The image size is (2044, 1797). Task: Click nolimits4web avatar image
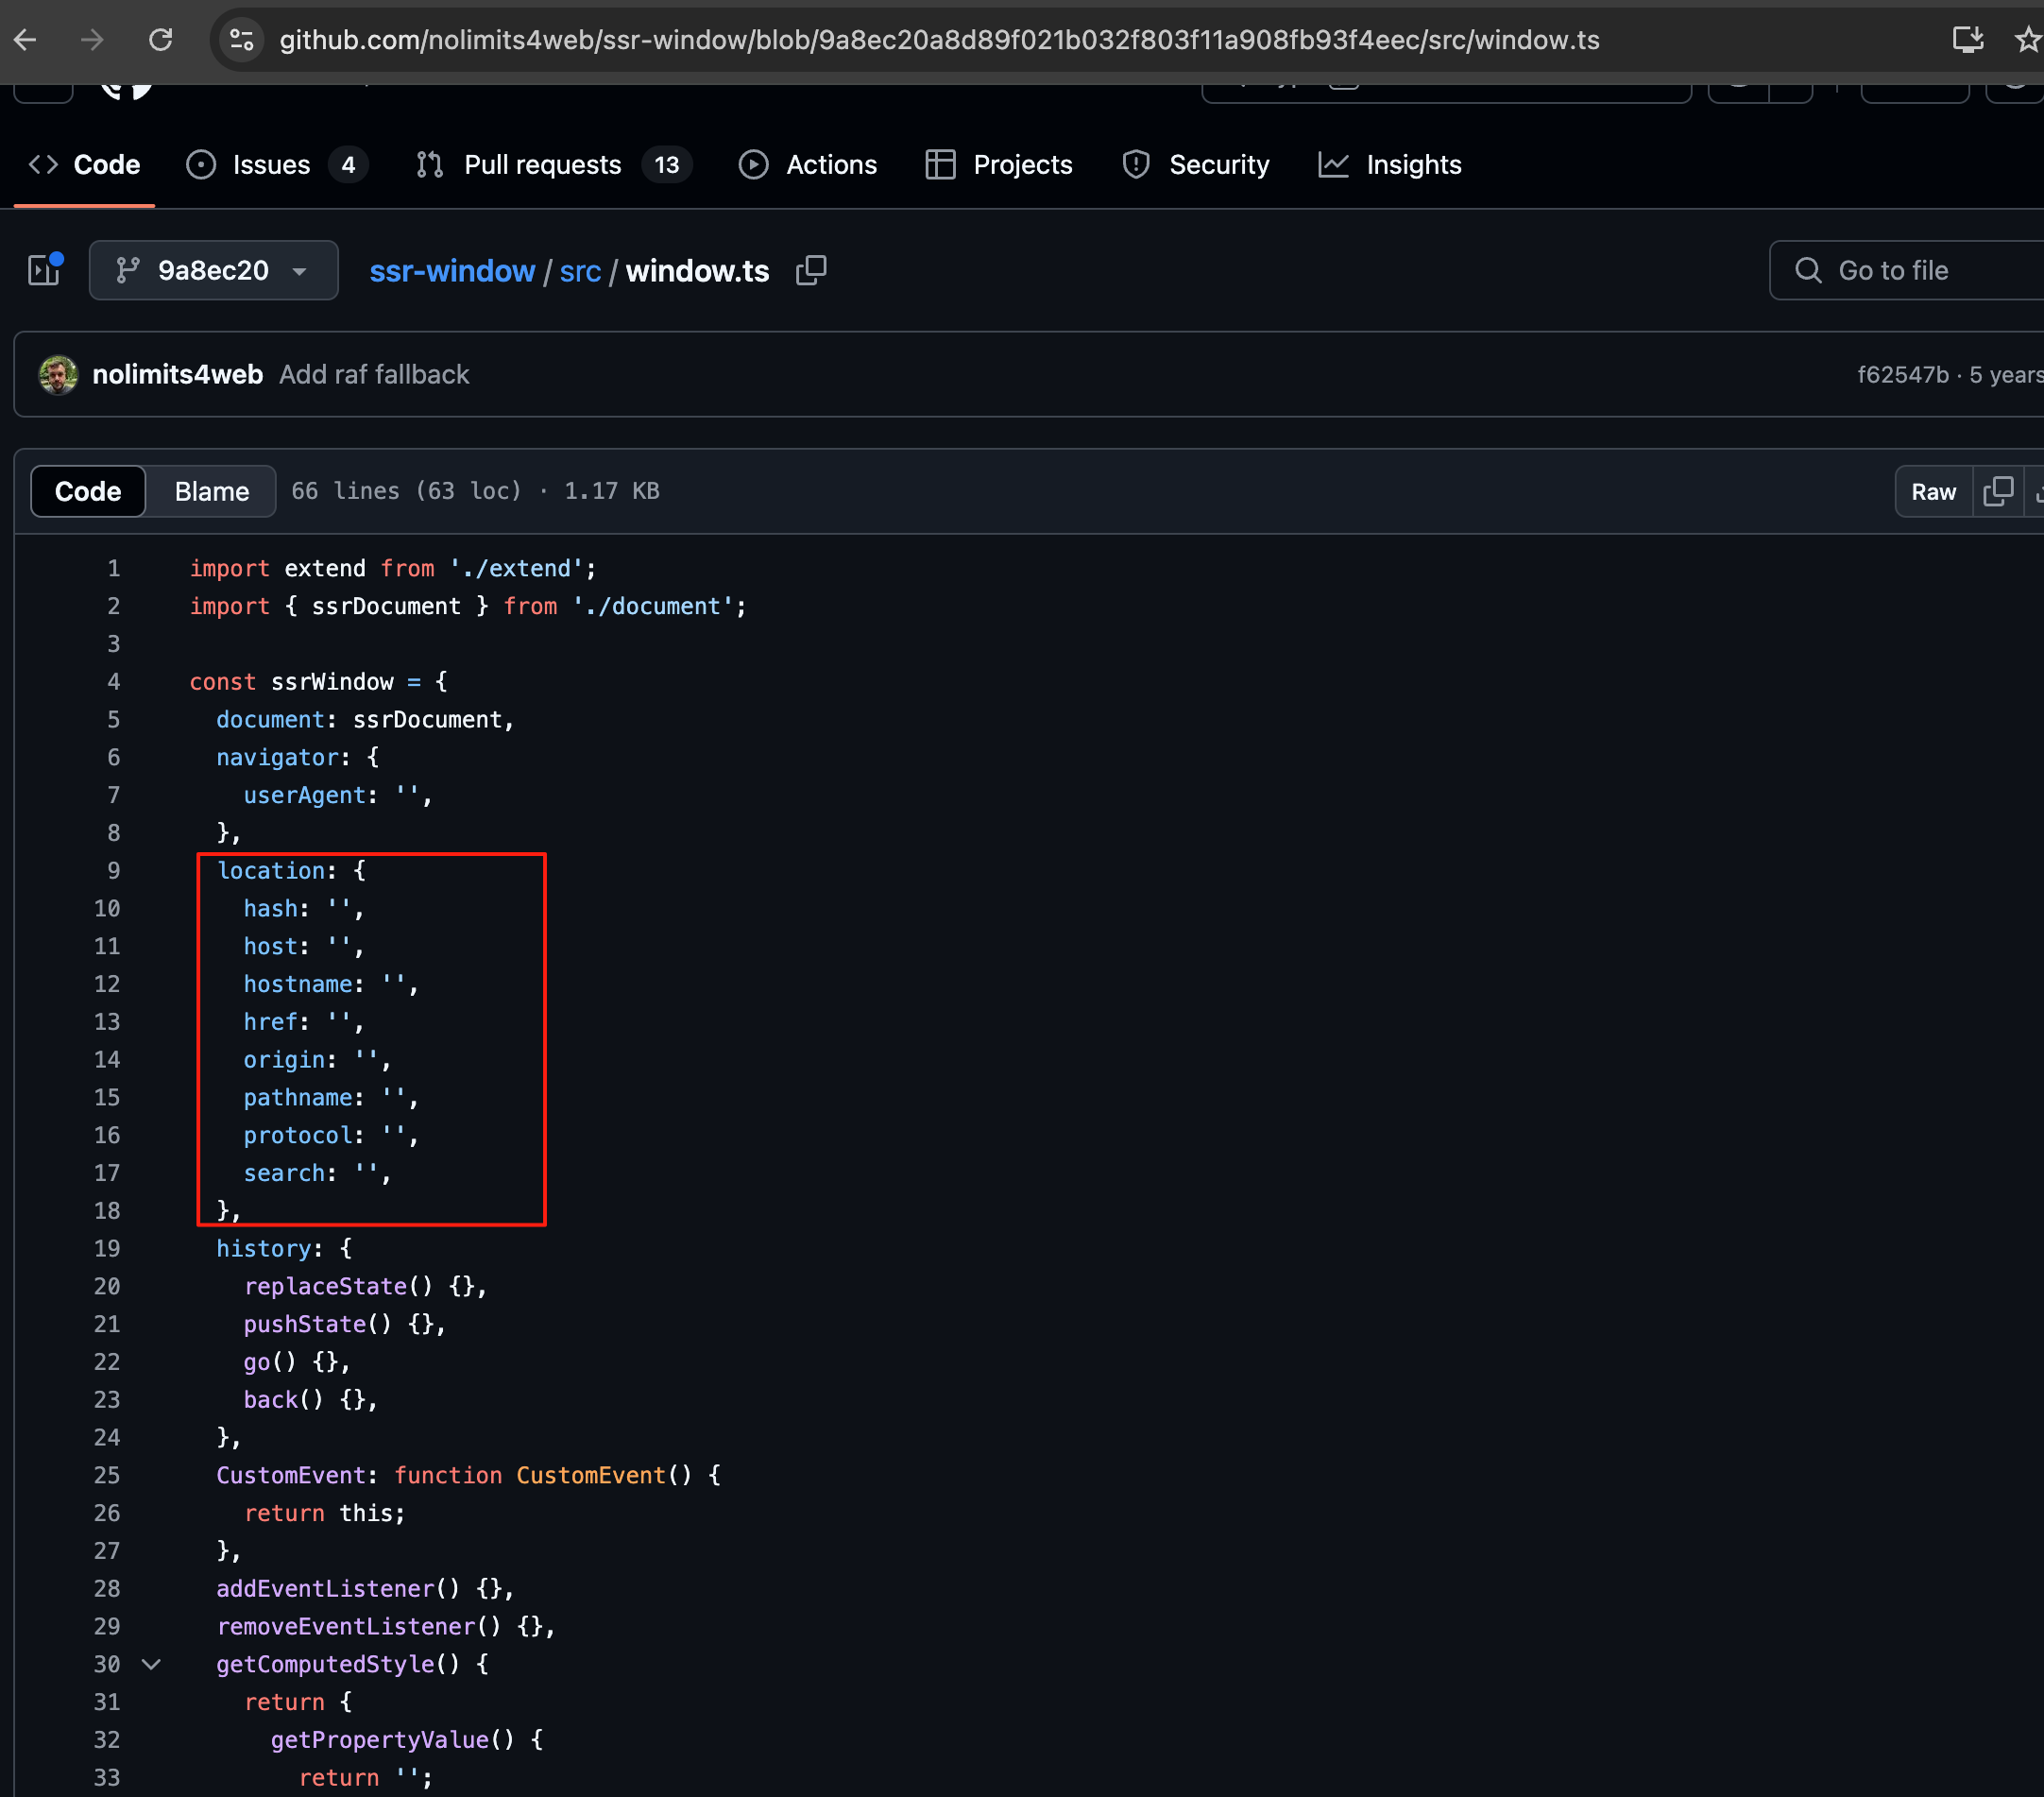[x=58, y=374]
